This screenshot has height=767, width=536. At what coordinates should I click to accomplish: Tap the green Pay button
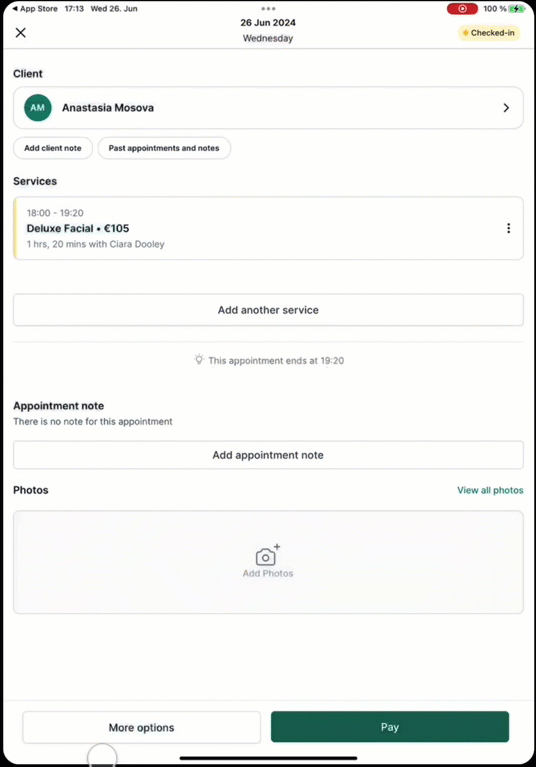tap(390, 727)
